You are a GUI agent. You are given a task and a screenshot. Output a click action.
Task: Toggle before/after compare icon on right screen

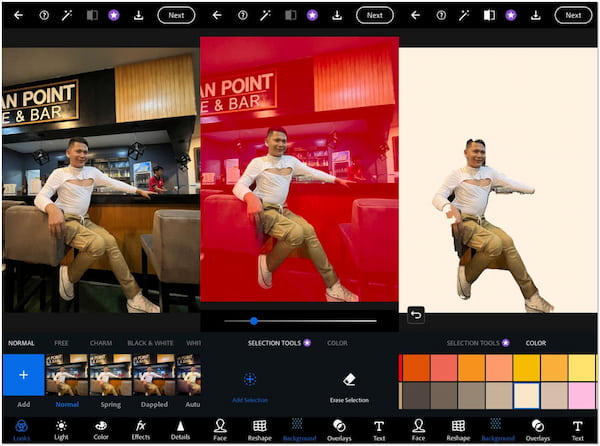[489, 15]
